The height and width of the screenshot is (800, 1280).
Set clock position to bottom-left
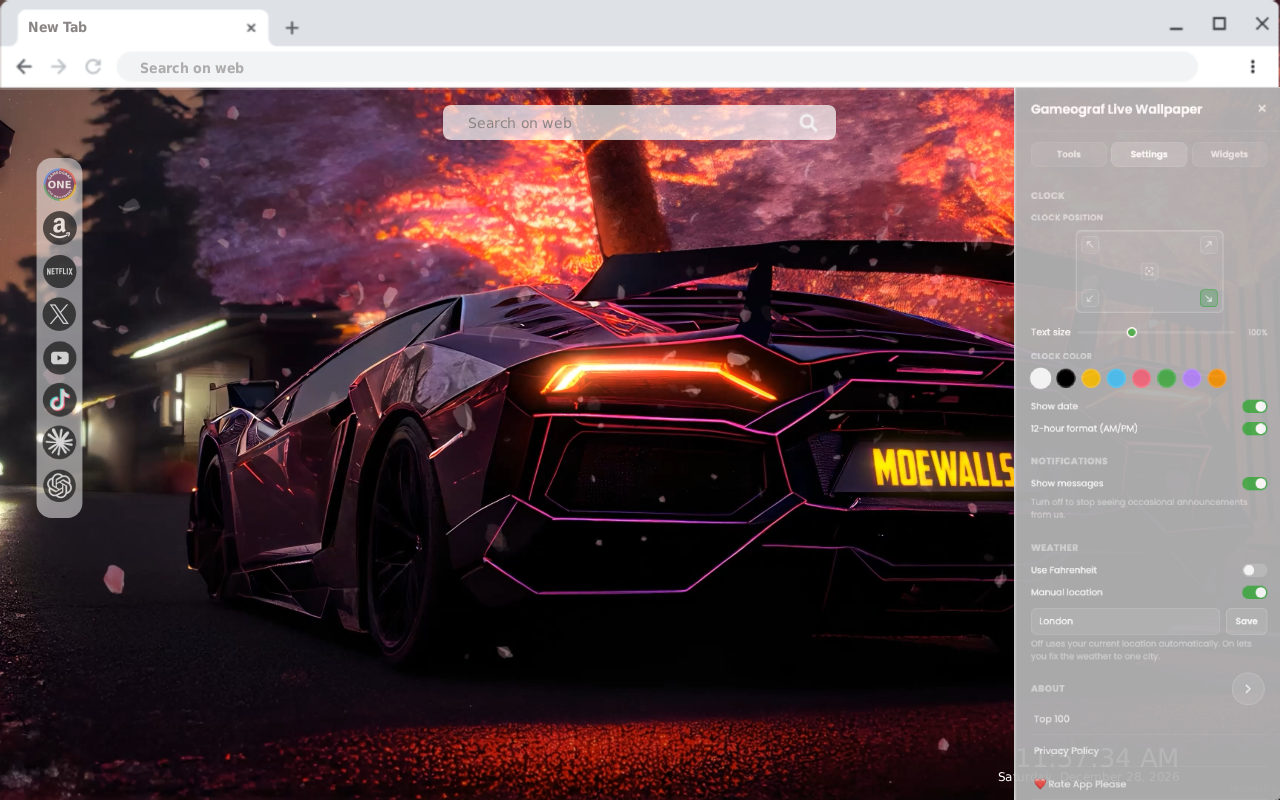(x=1091, y=298)
